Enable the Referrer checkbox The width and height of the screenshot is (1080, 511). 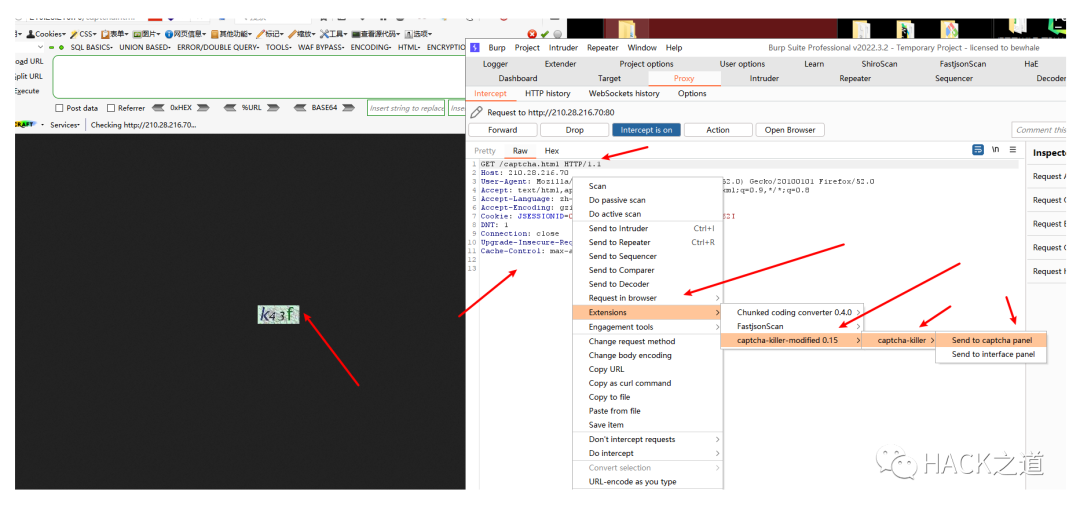111,108
